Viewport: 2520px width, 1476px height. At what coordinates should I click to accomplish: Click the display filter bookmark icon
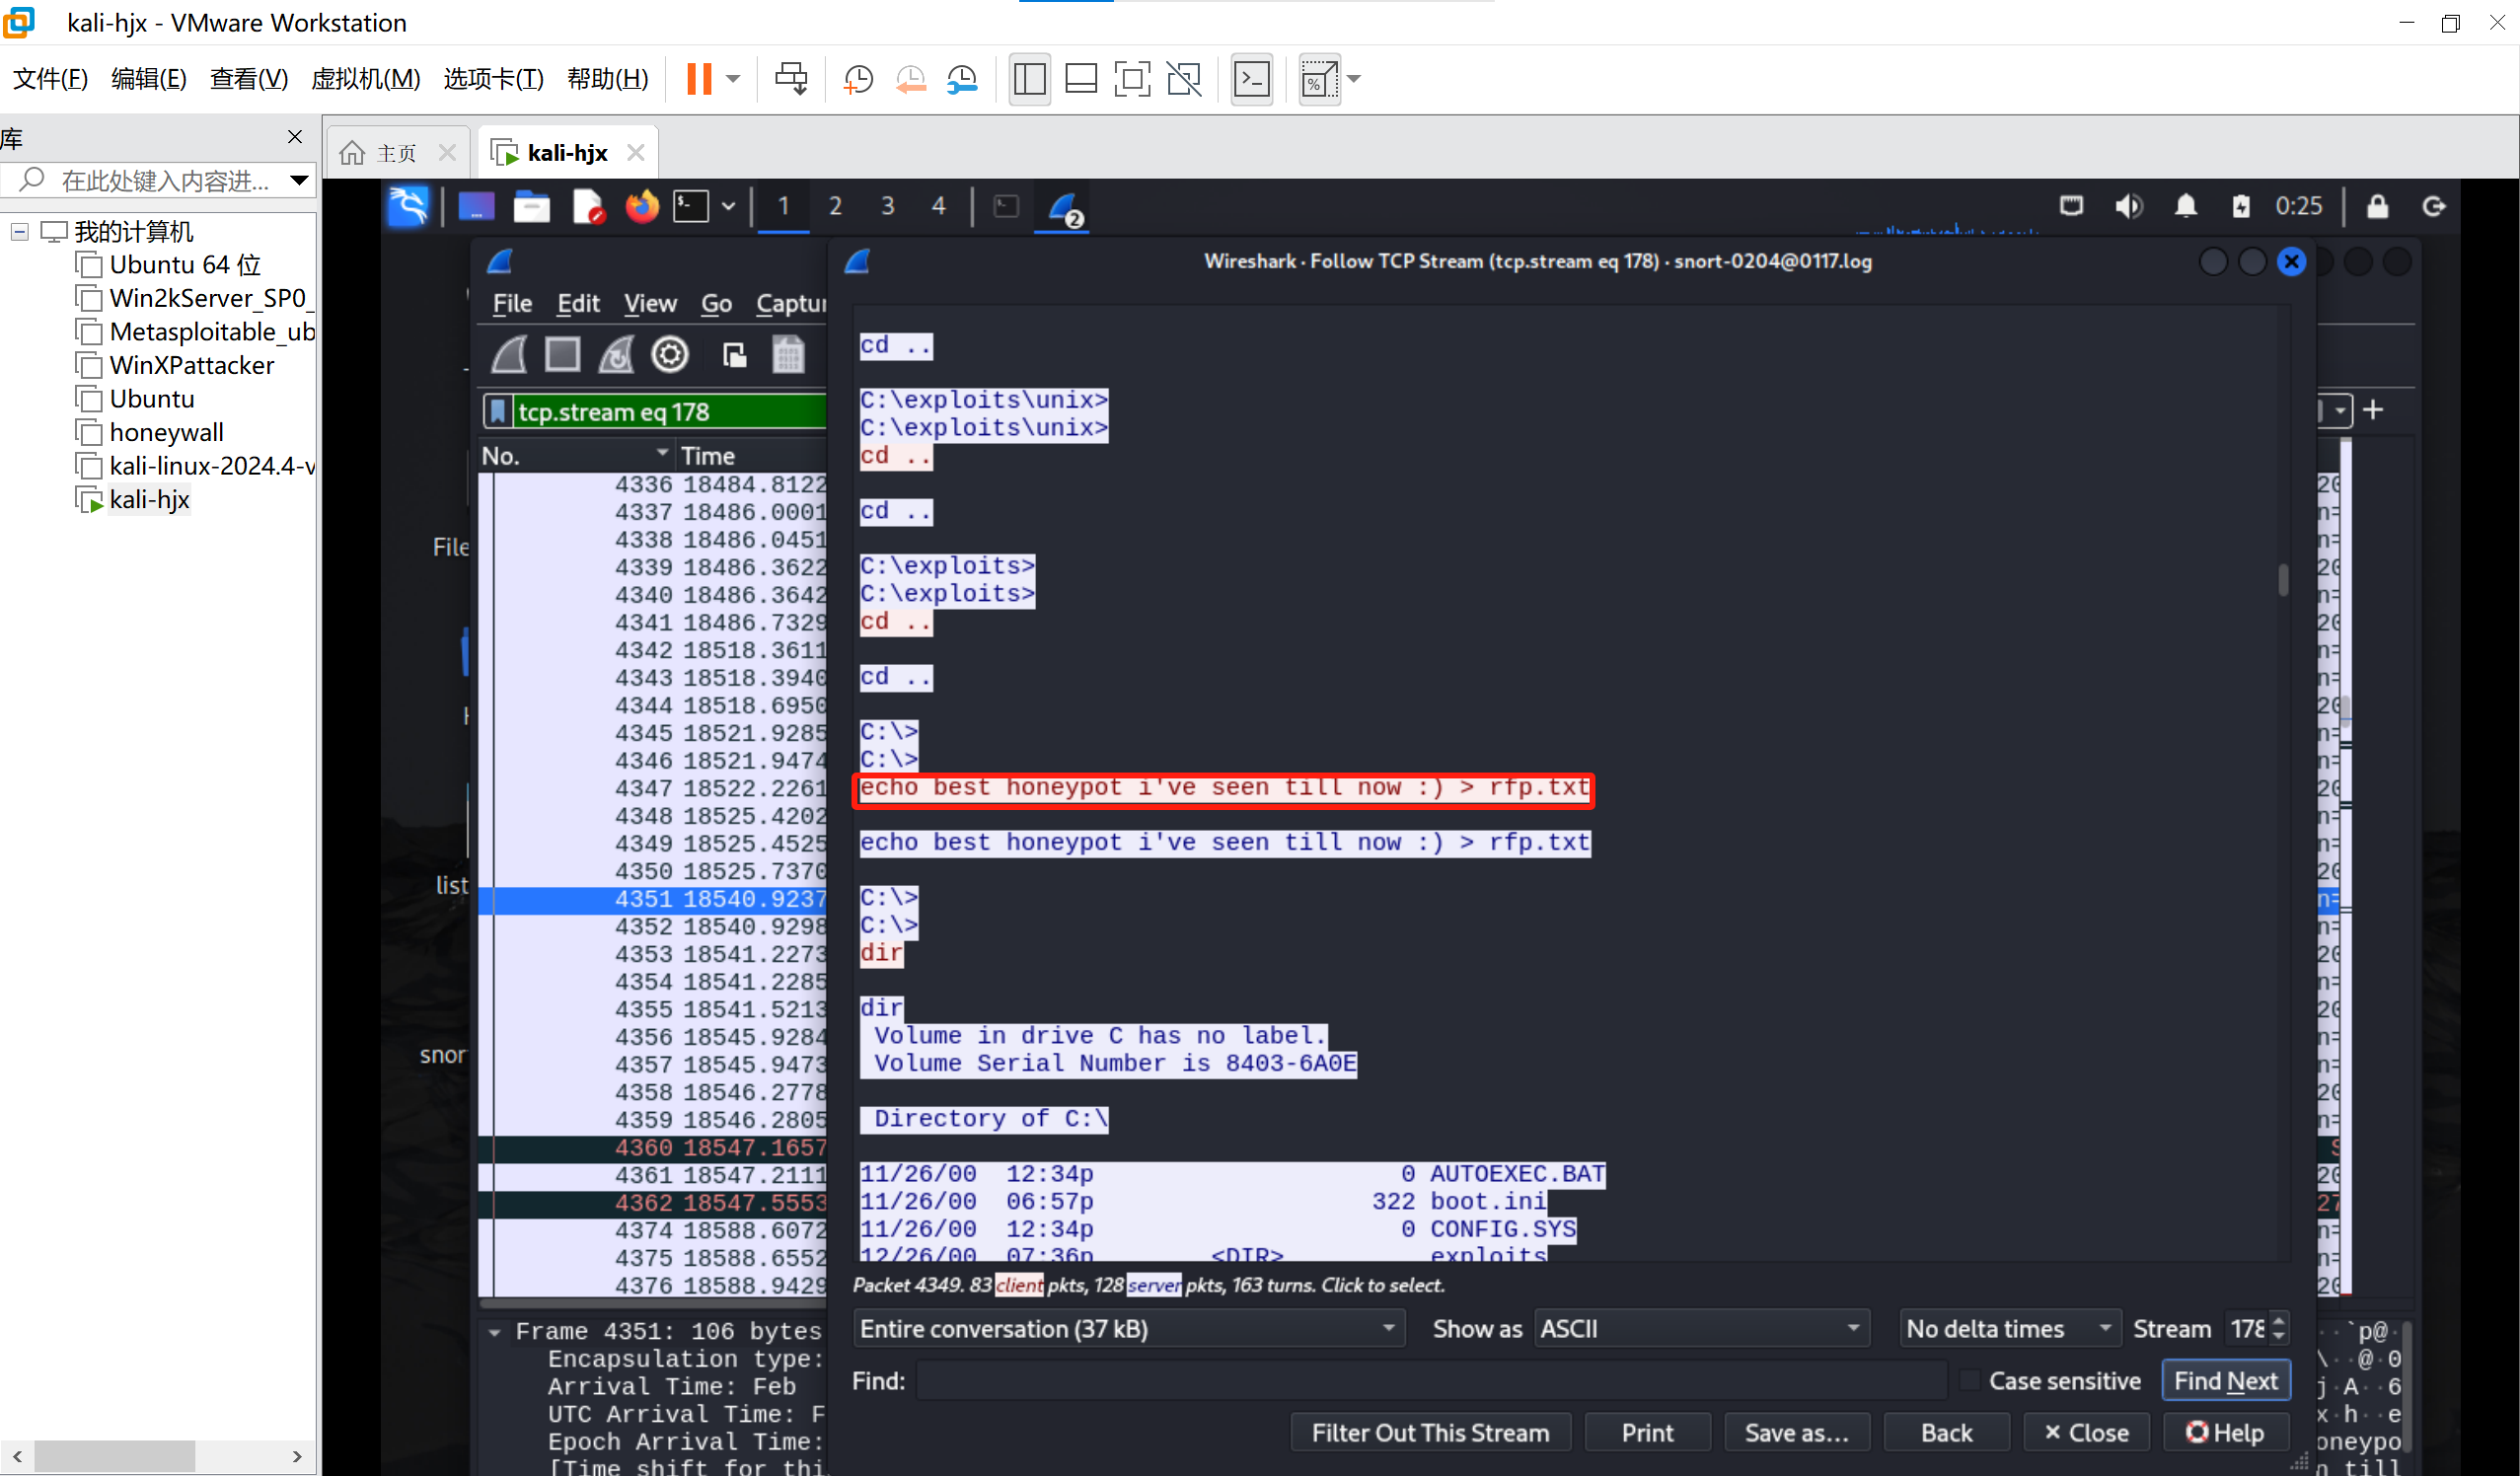click(497, 412)
